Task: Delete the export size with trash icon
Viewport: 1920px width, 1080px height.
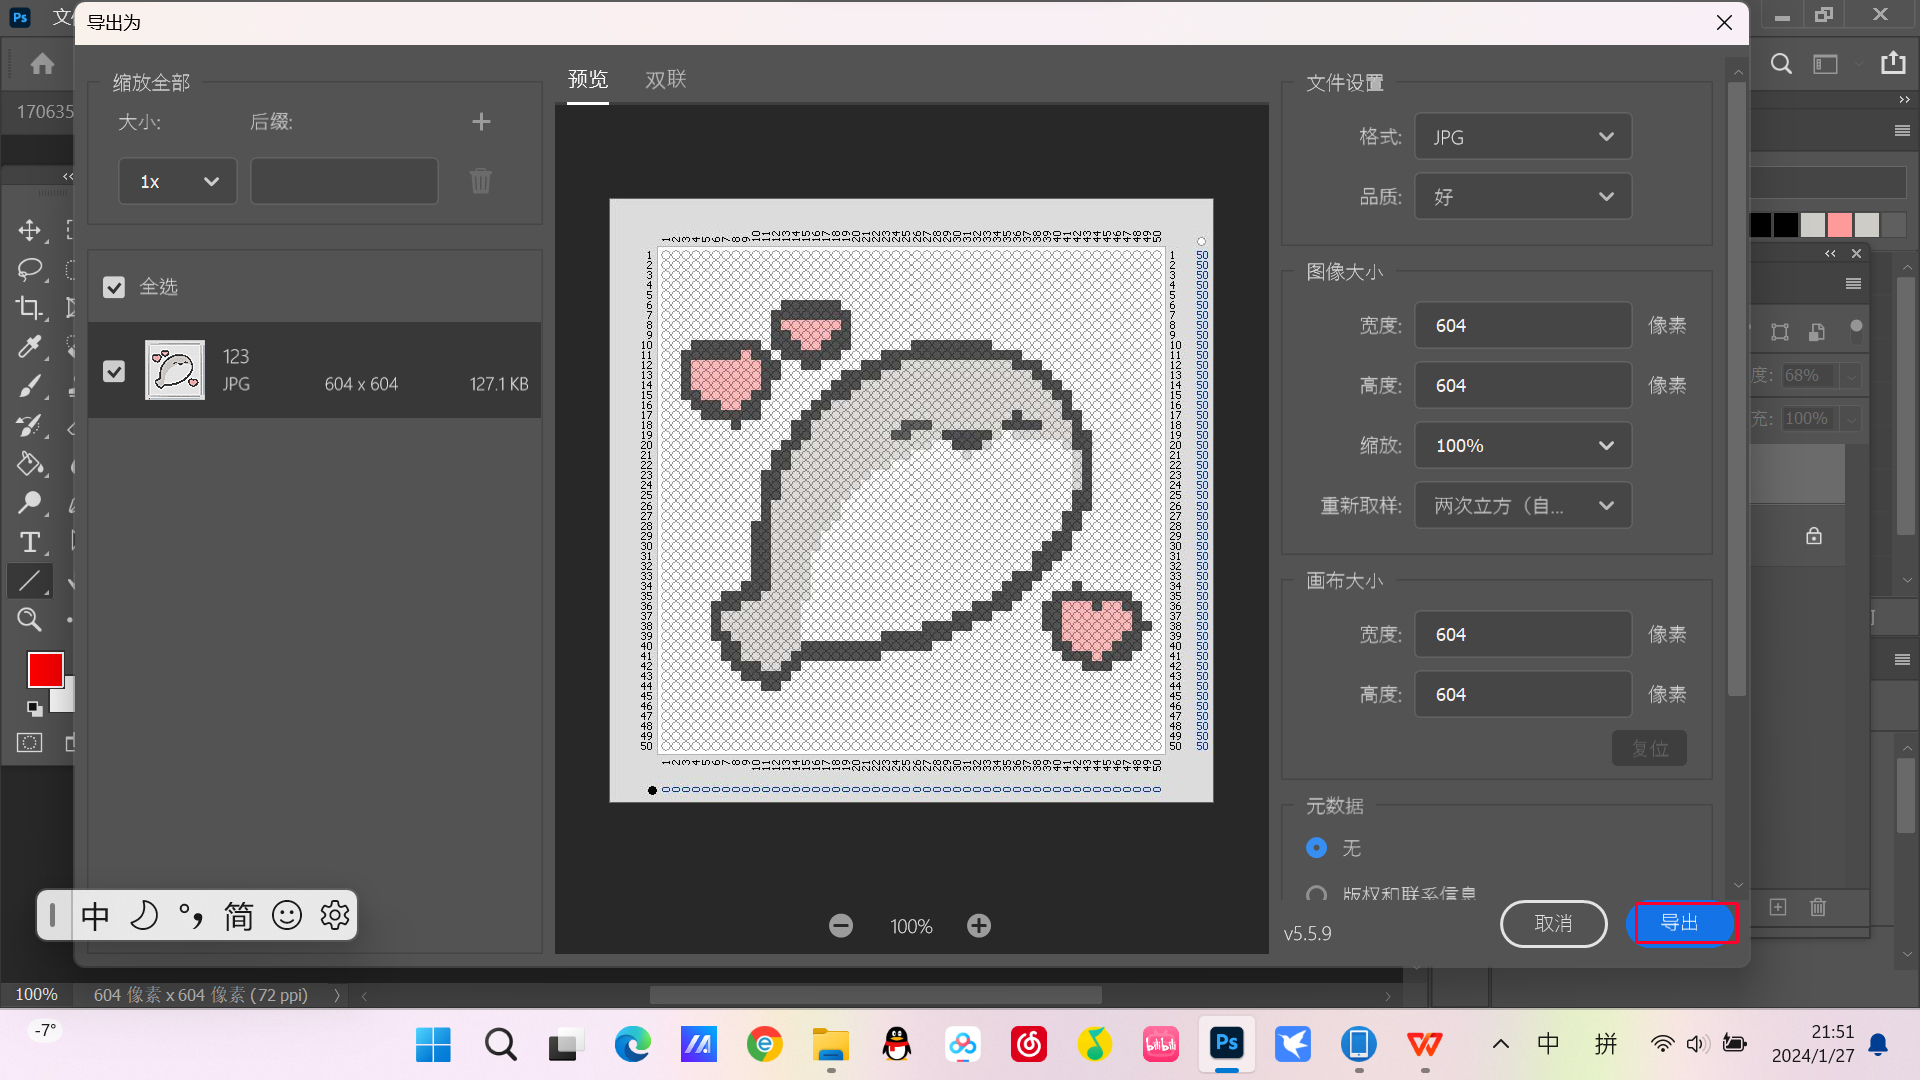Action: 481,181
